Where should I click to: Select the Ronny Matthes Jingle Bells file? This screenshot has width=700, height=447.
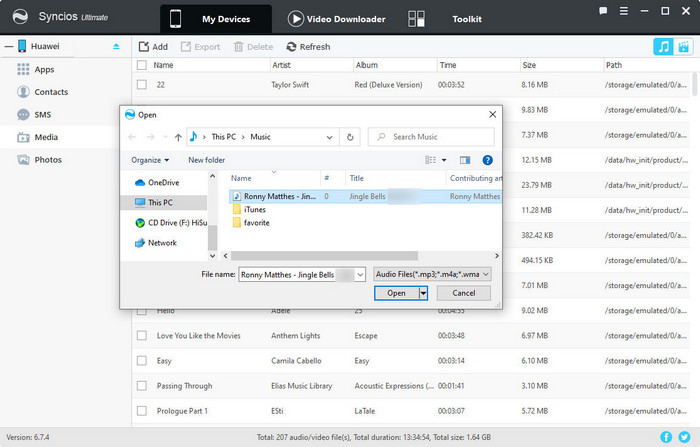(365, 196)
